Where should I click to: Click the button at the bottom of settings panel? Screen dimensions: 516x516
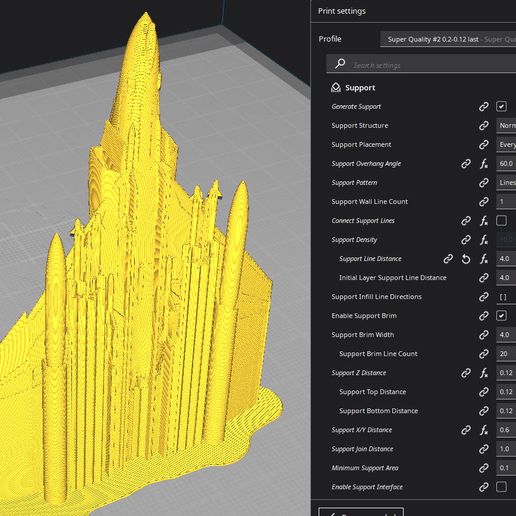(x=361, y=512)
